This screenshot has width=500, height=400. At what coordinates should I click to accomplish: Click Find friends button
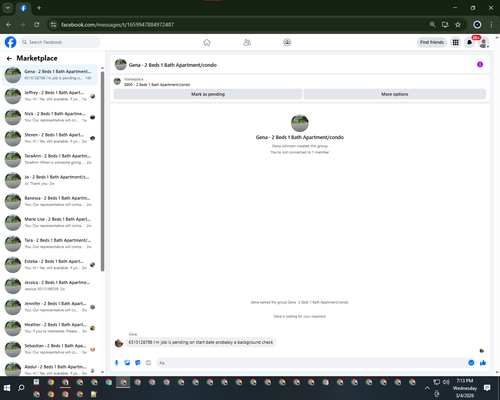point(432,42)
